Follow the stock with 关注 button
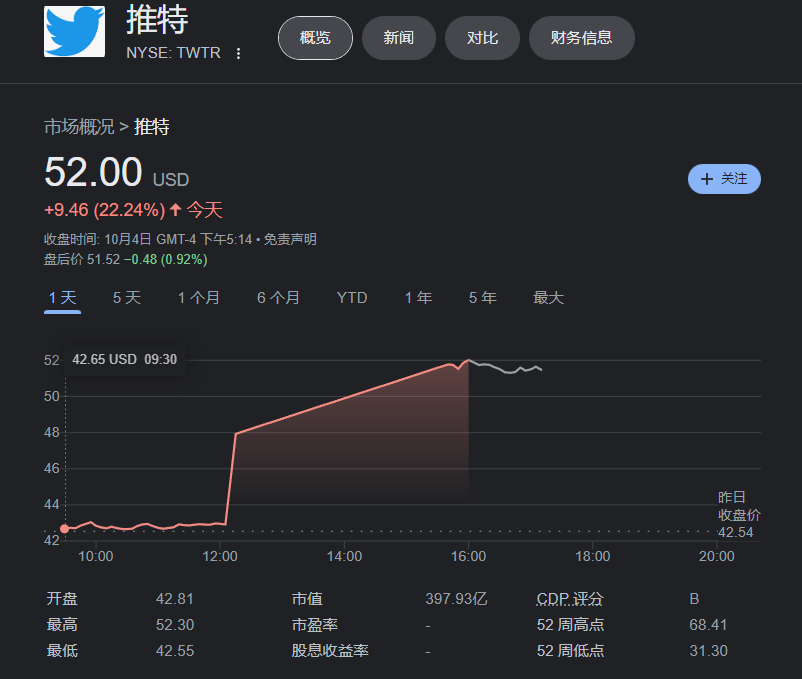The height and width of the screenshot is (679, 802). [724, 179]
